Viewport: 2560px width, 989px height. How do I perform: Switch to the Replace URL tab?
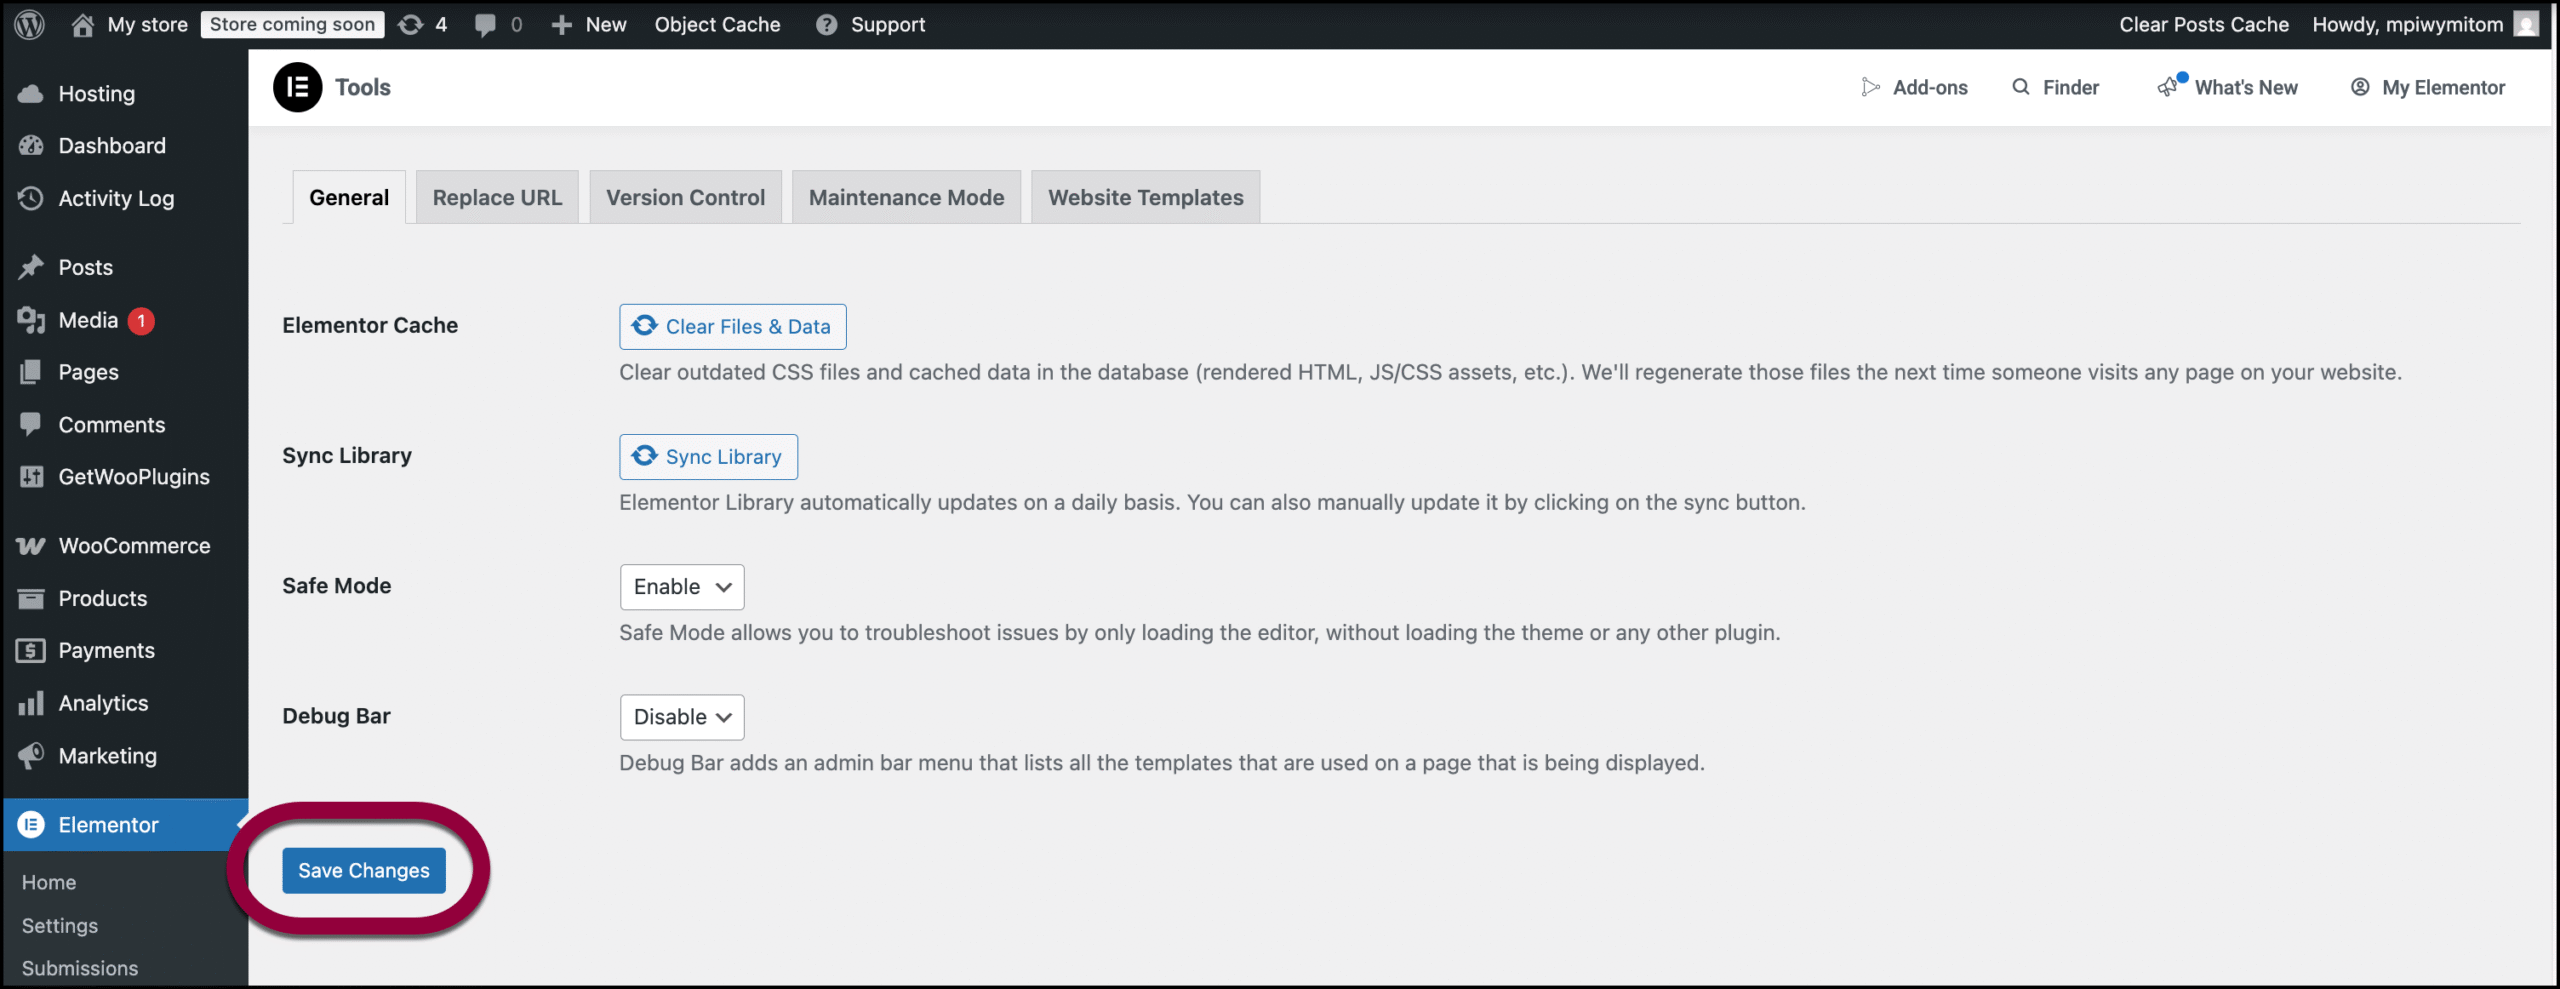click(x=497, y=197)
